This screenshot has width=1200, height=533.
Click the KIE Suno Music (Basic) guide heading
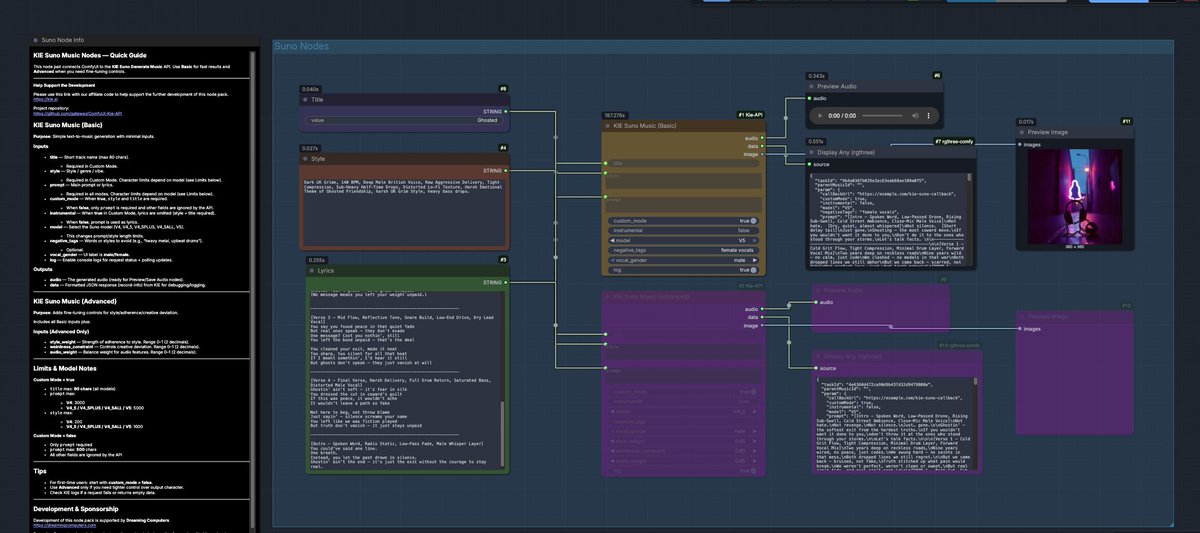[x=69, y=125]
